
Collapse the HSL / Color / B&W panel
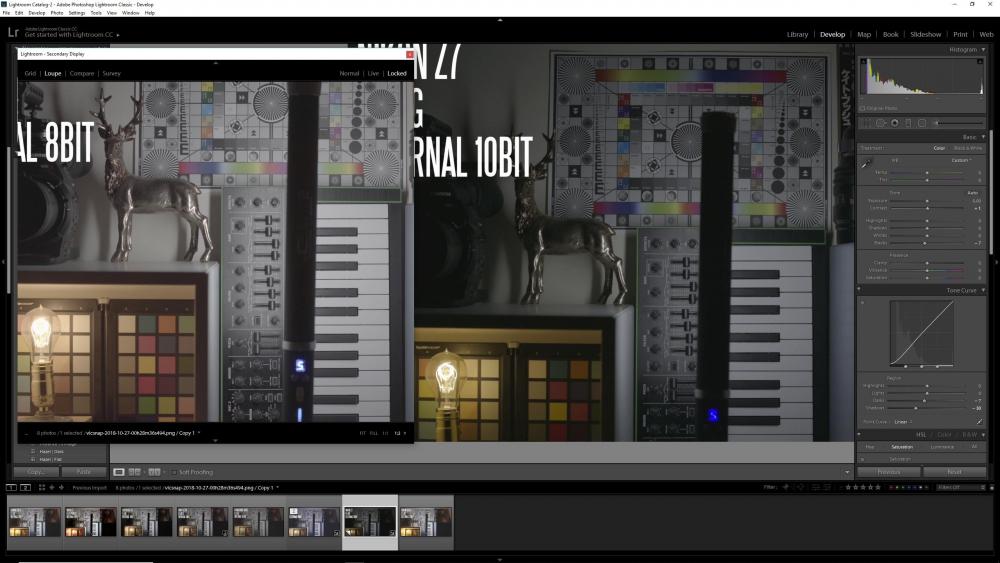pyautogui.click(x=983, y=435)
